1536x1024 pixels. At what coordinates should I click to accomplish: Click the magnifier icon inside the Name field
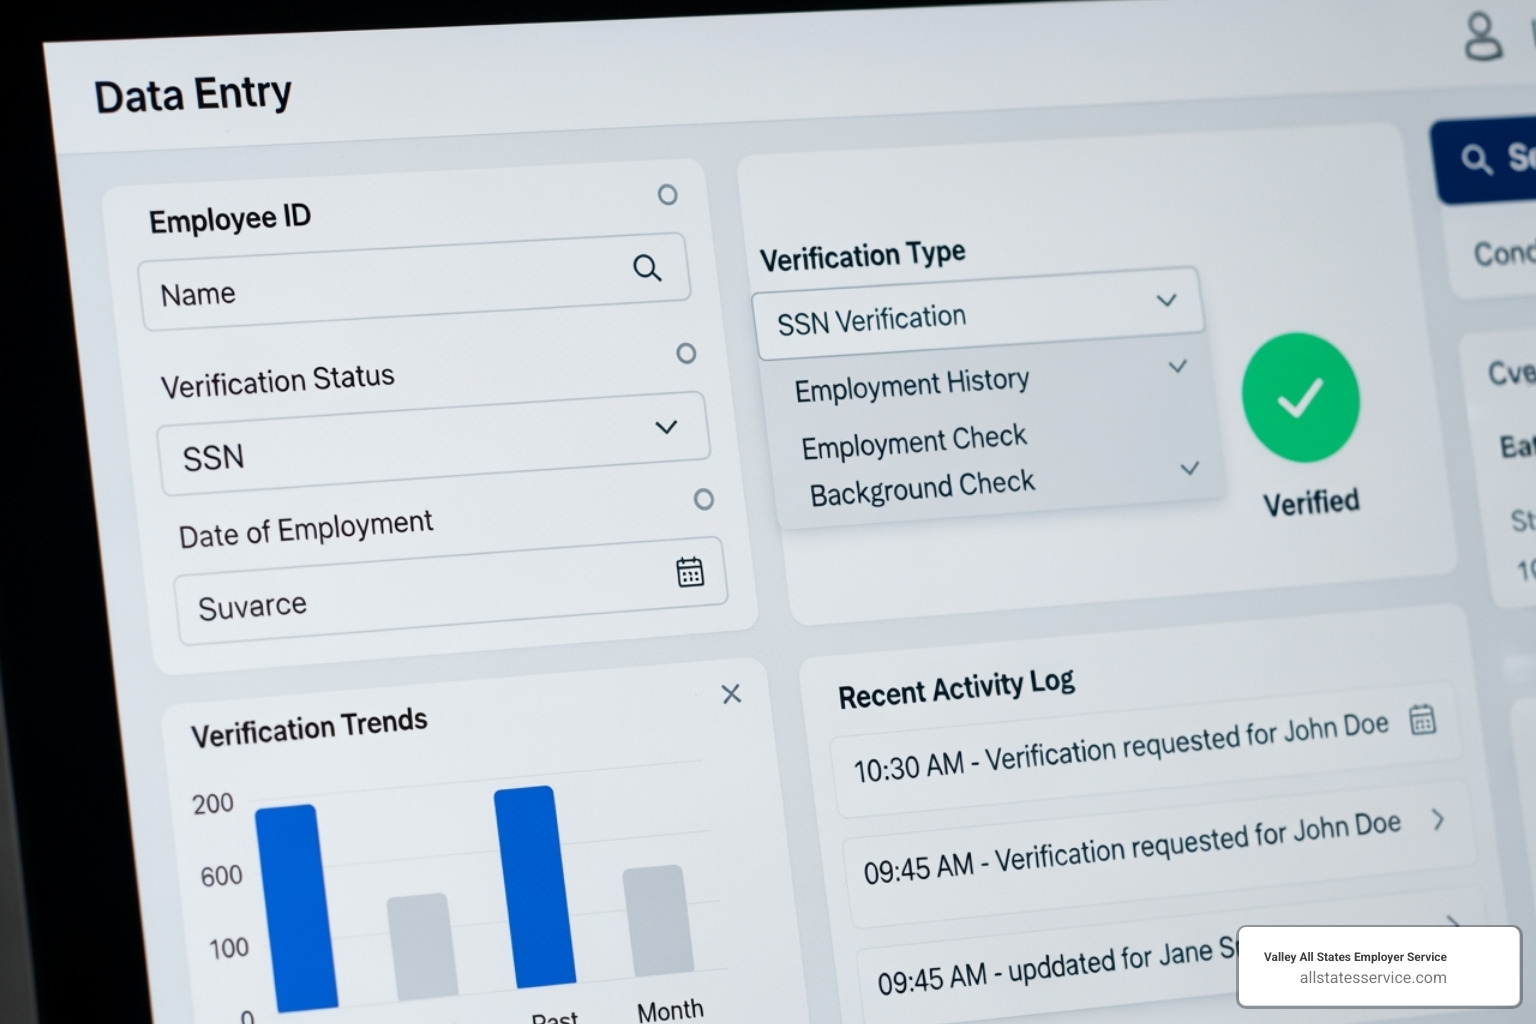pyautogui.click(x=646, y=268)
